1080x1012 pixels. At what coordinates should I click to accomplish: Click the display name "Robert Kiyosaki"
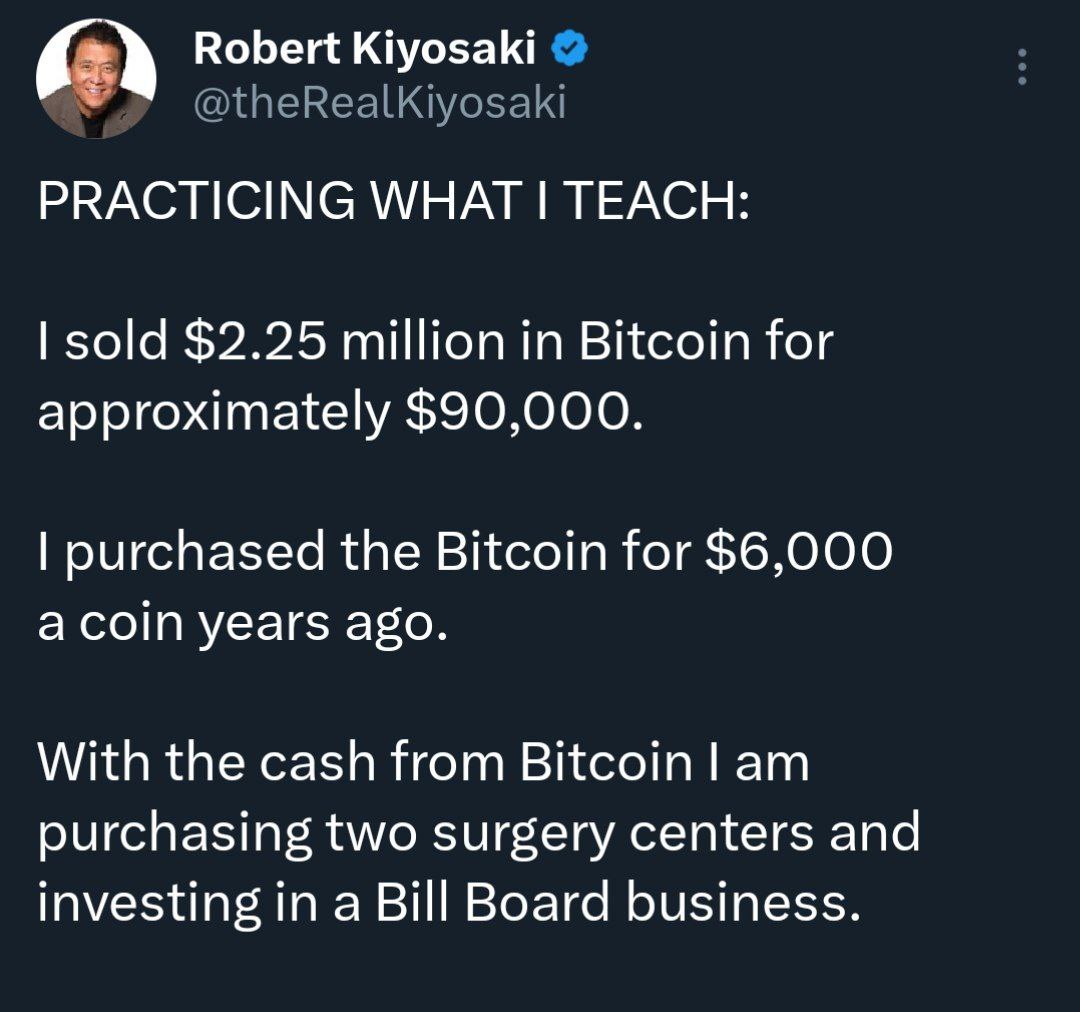click(365, 48)
